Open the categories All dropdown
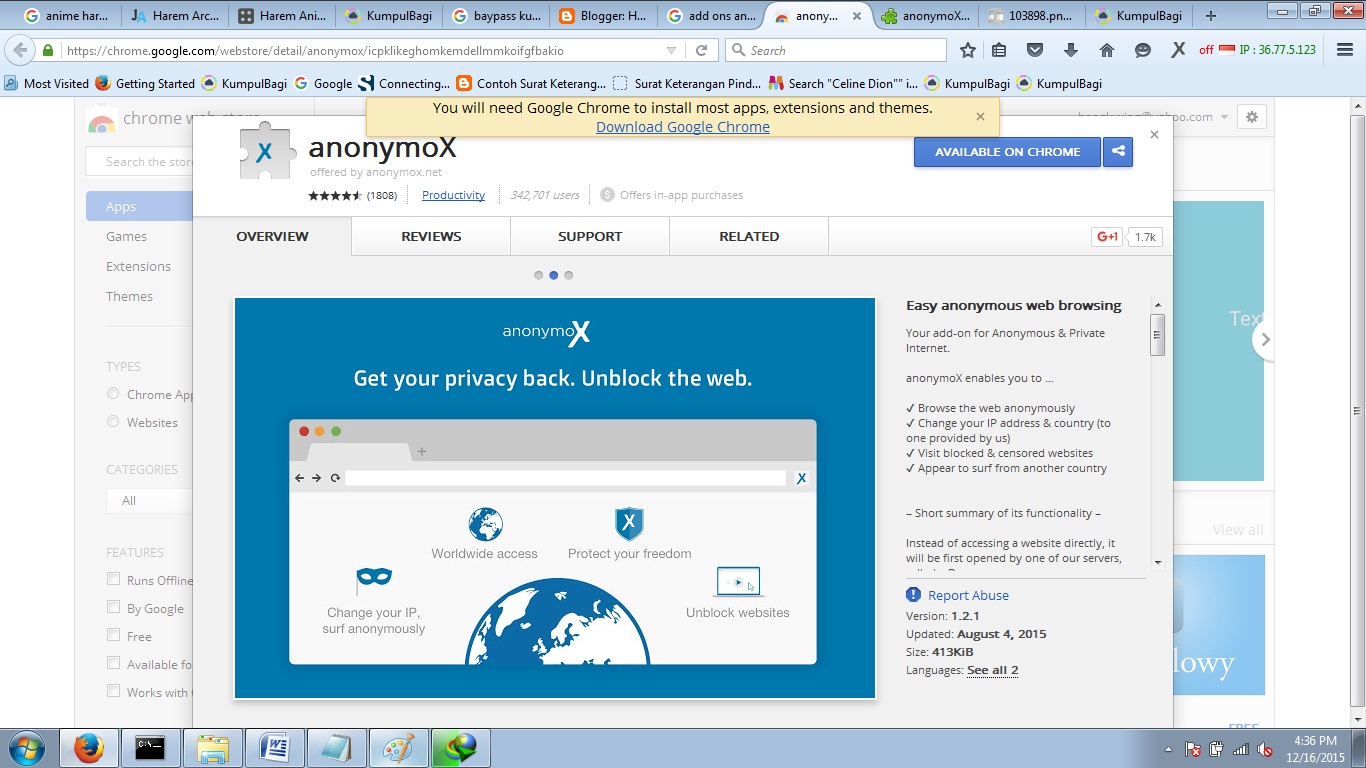The image size is (1366, 768). click(x=149, y=501)
